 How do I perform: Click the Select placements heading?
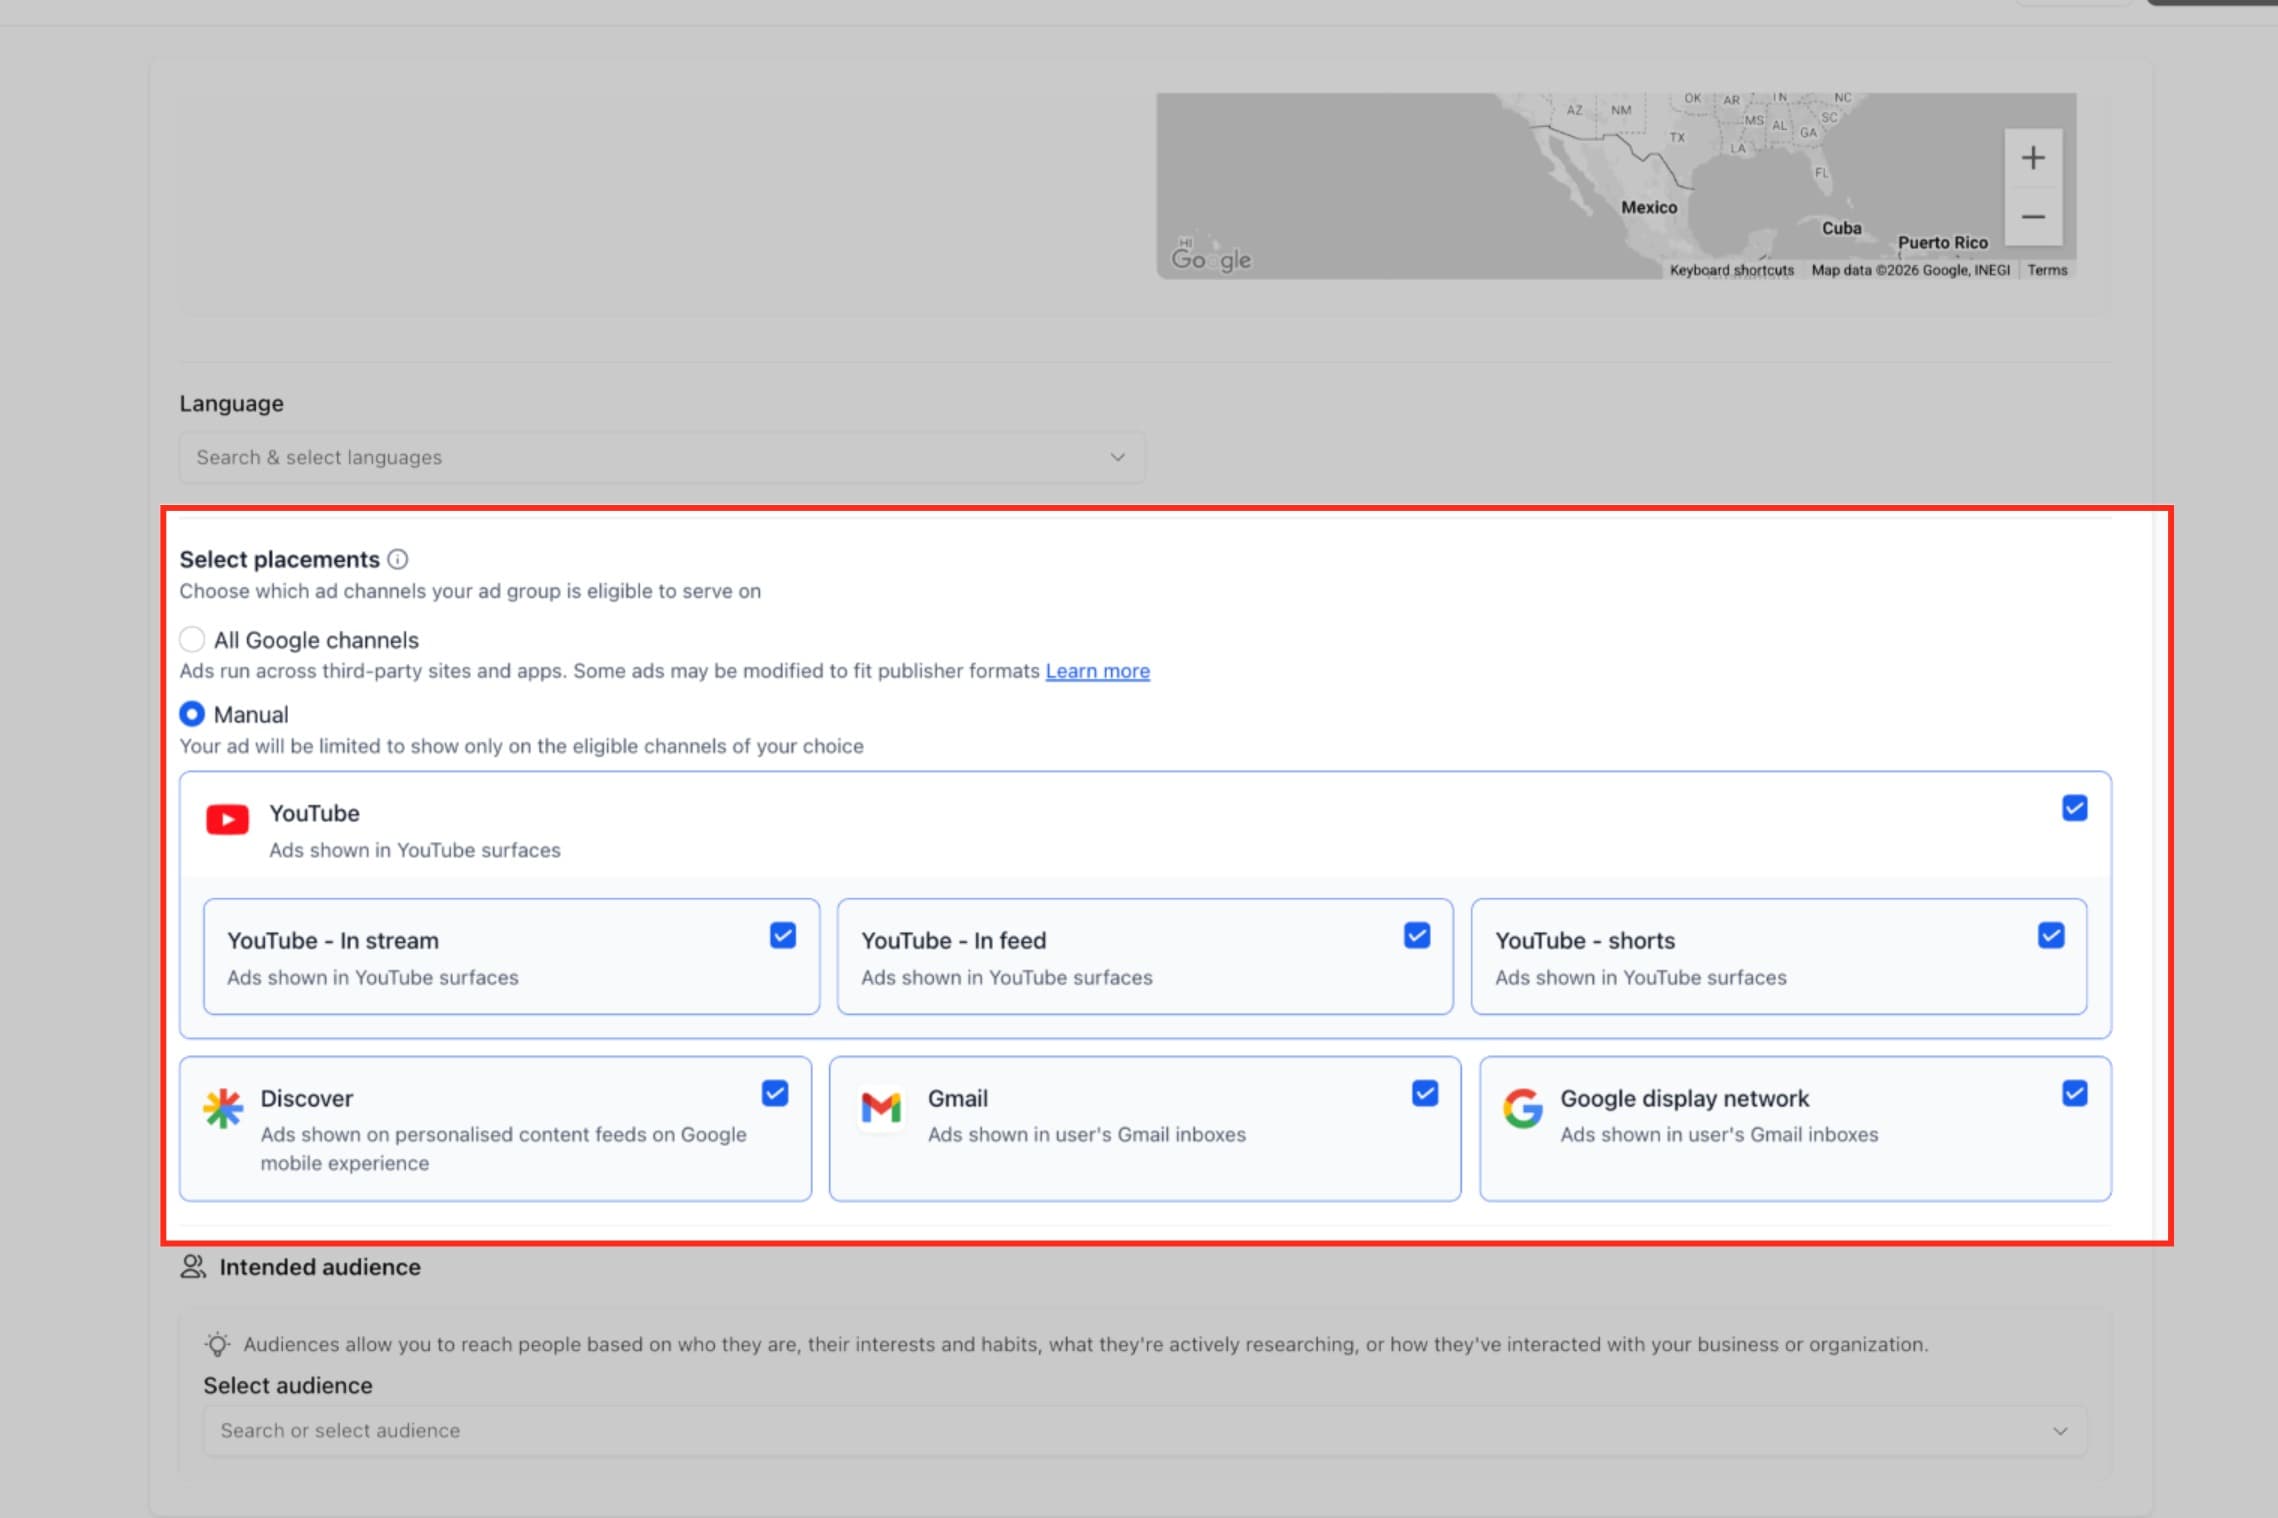pos(279,559)
